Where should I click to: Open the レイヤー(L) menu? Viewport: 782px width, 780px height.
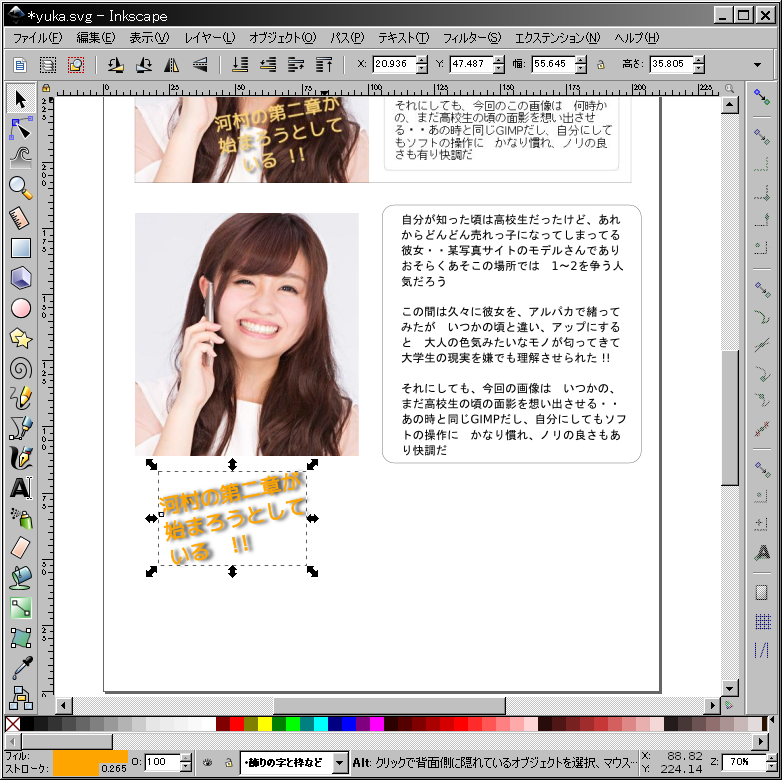pyautogui.click(x=209, y=38)
